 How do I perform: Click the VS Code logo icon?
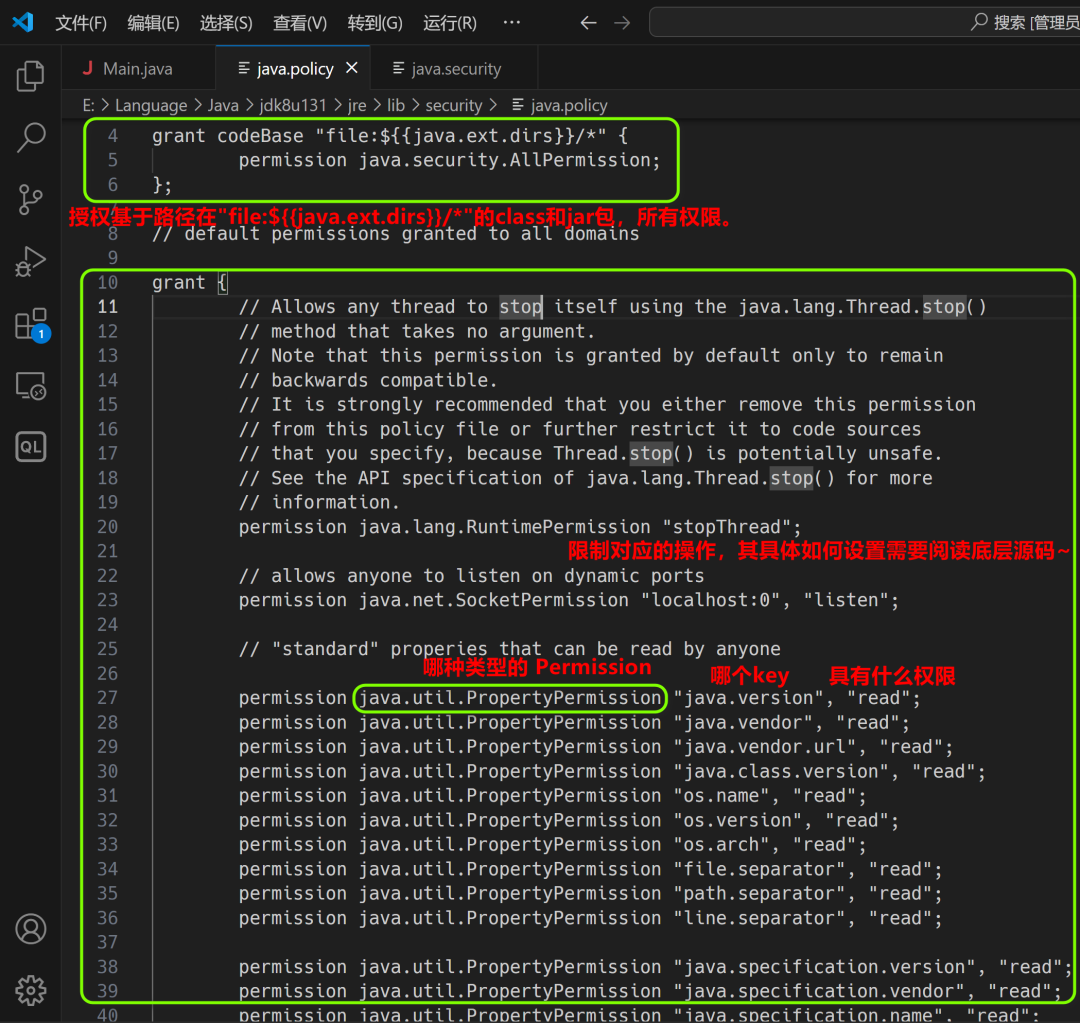point(23,22)
